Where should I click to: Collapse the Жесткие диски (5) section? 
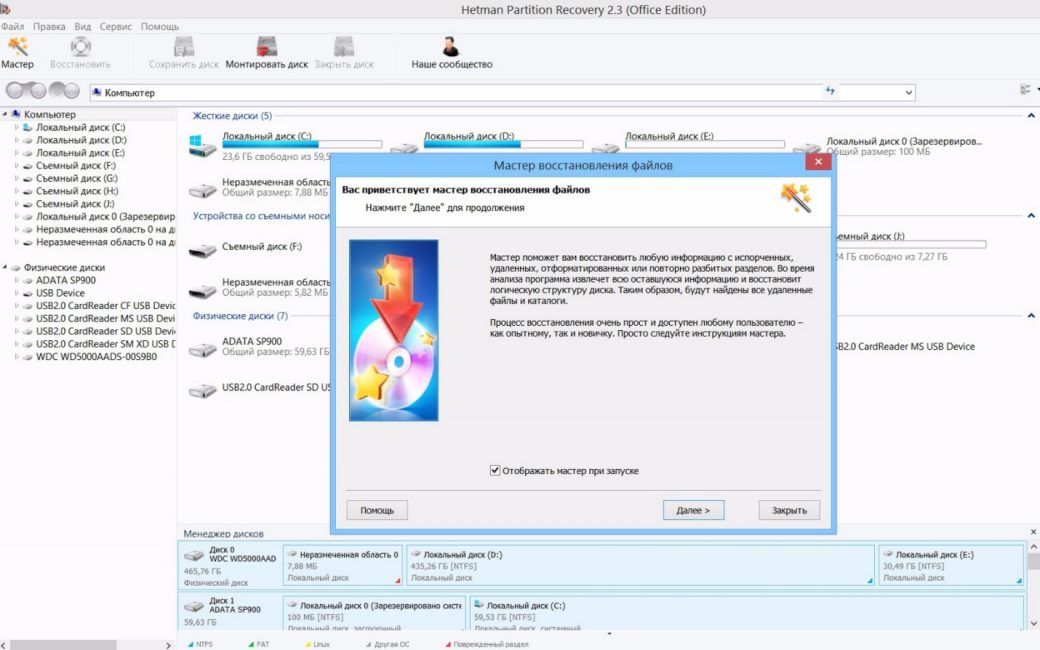point(1031,115)
